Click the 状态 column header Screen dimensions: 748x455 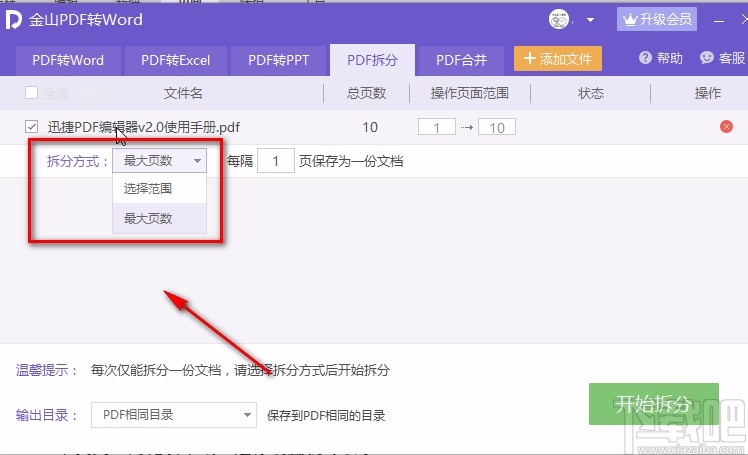(591, 93)
